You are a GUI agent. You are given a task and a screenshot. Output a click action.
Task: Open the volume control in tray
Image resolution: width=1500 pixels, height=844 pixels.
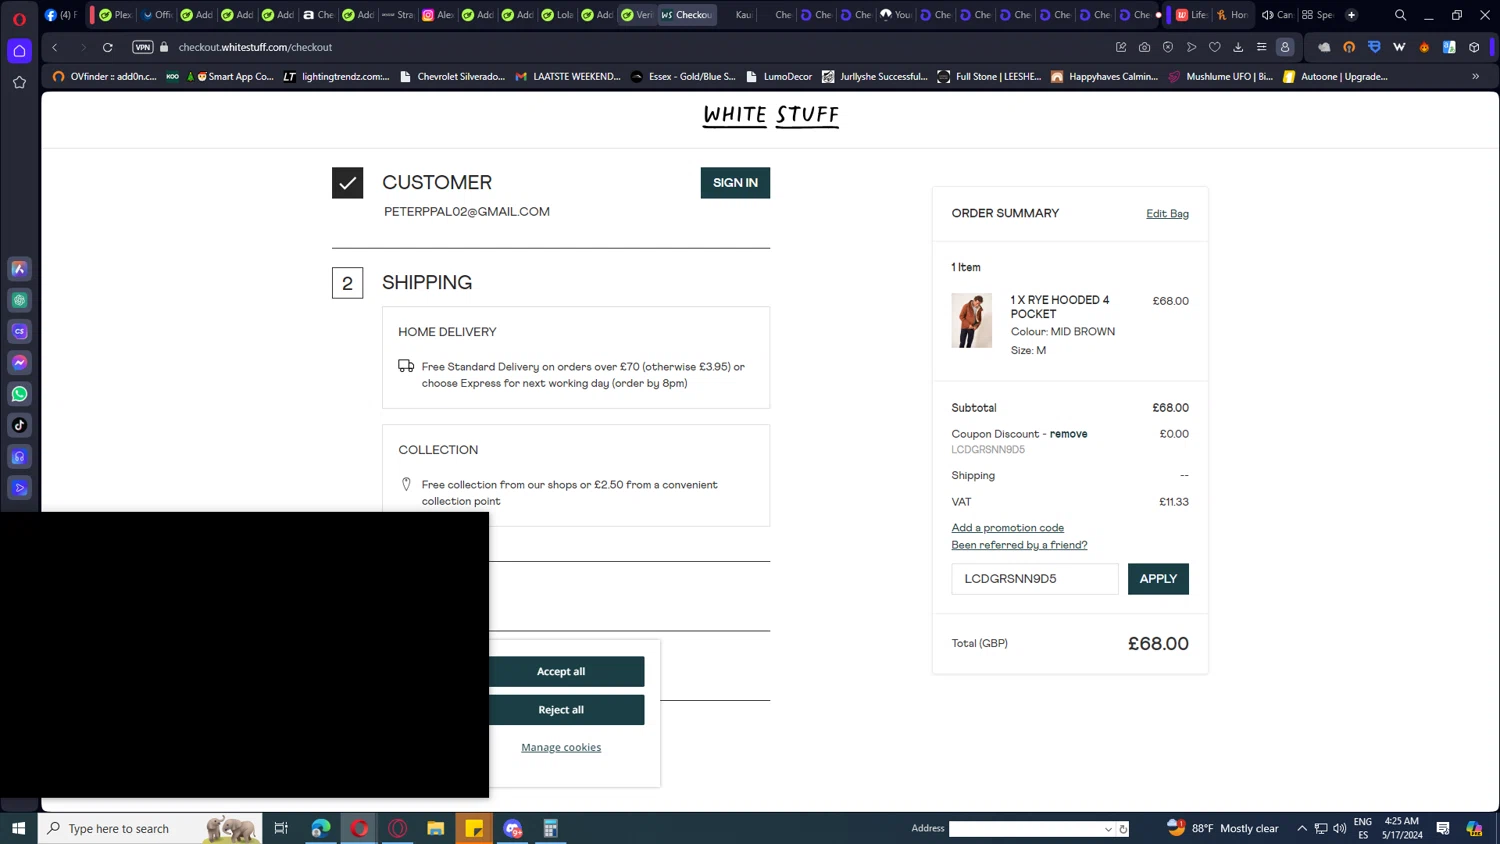point(1340,828)
